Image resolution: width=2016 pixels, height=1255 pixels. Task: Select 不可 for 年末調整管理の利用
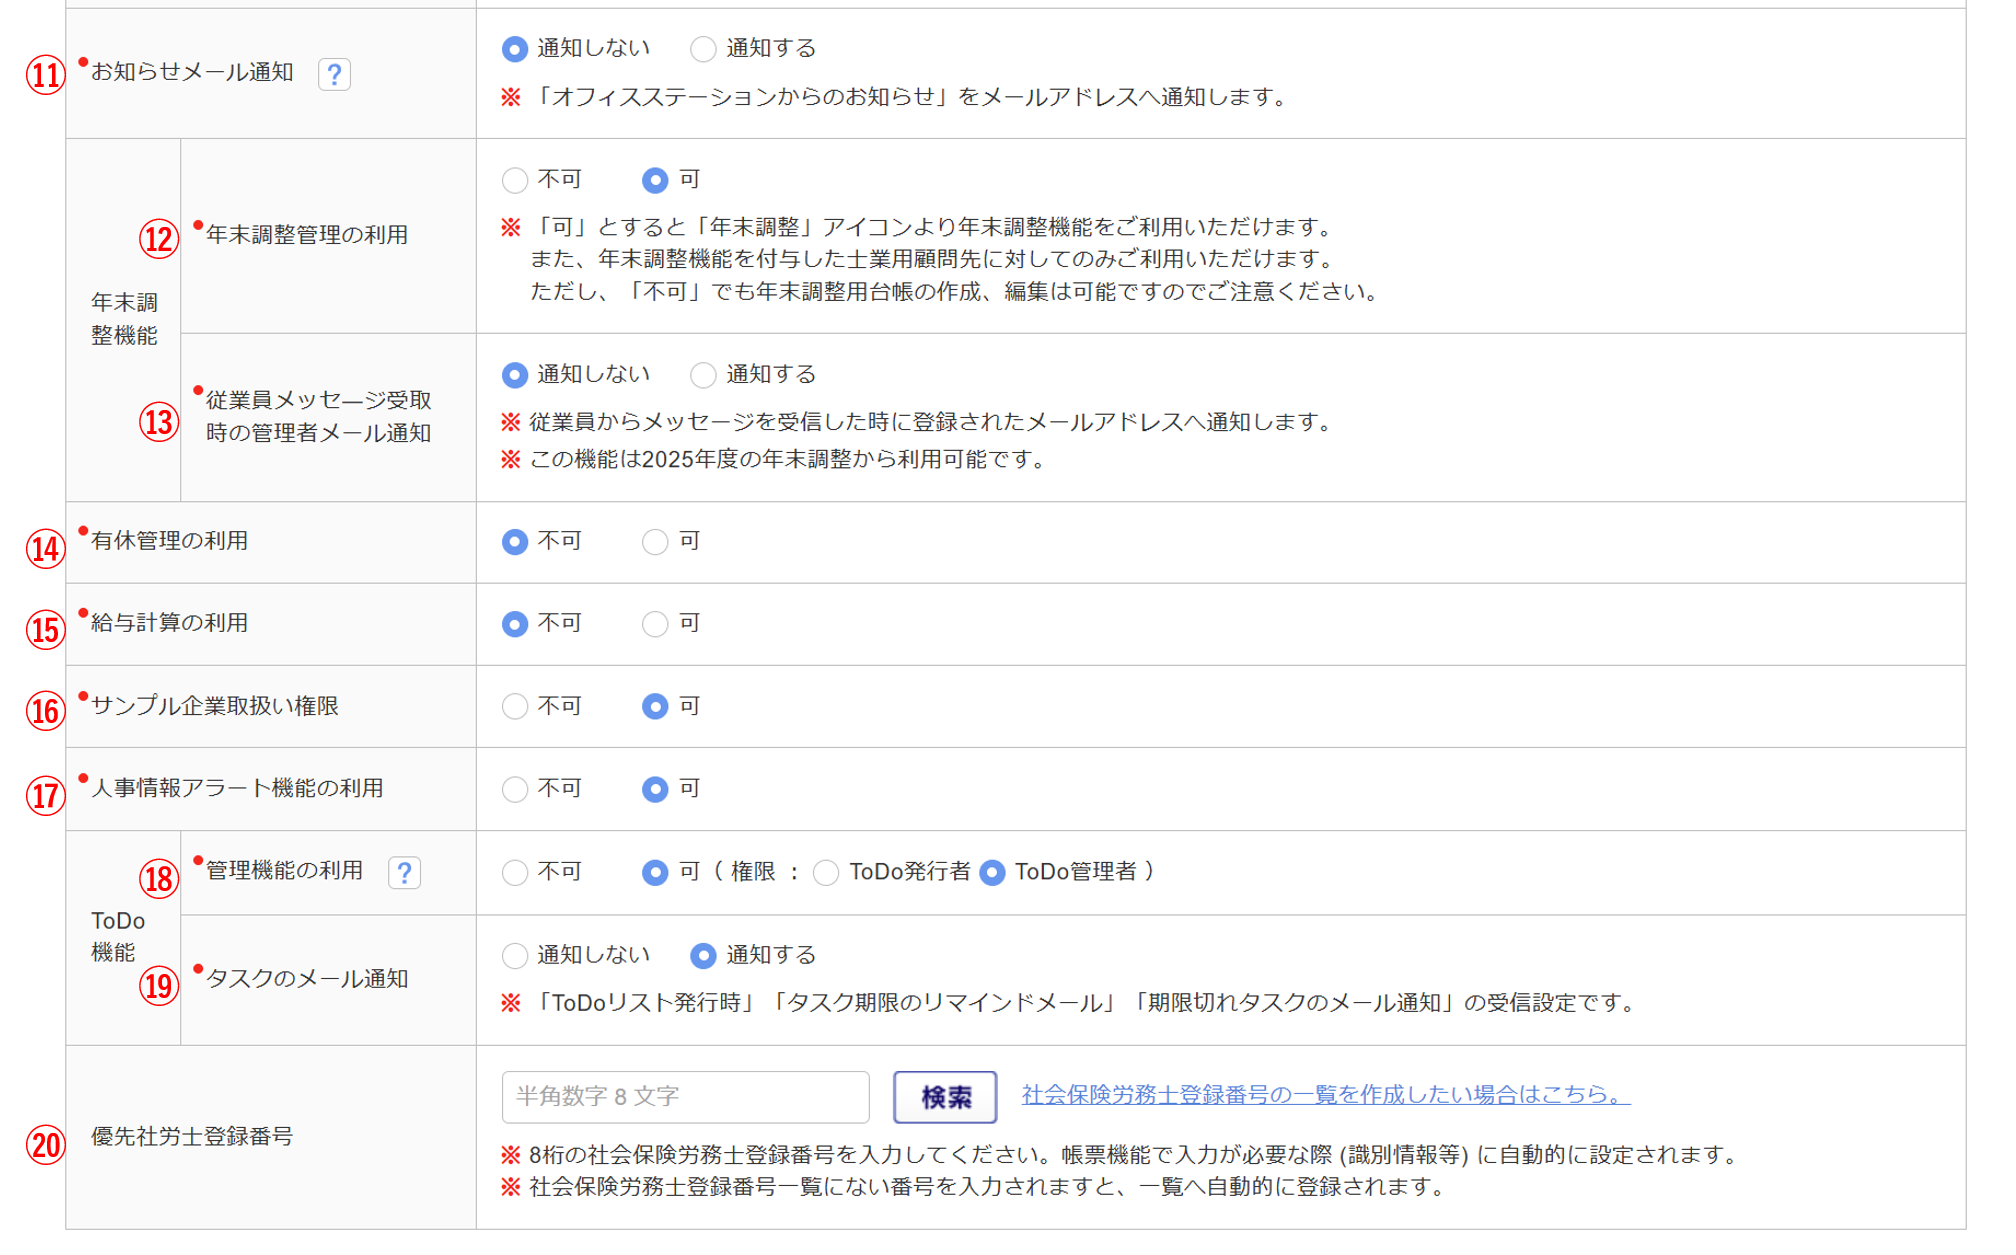tap(515, 180)
